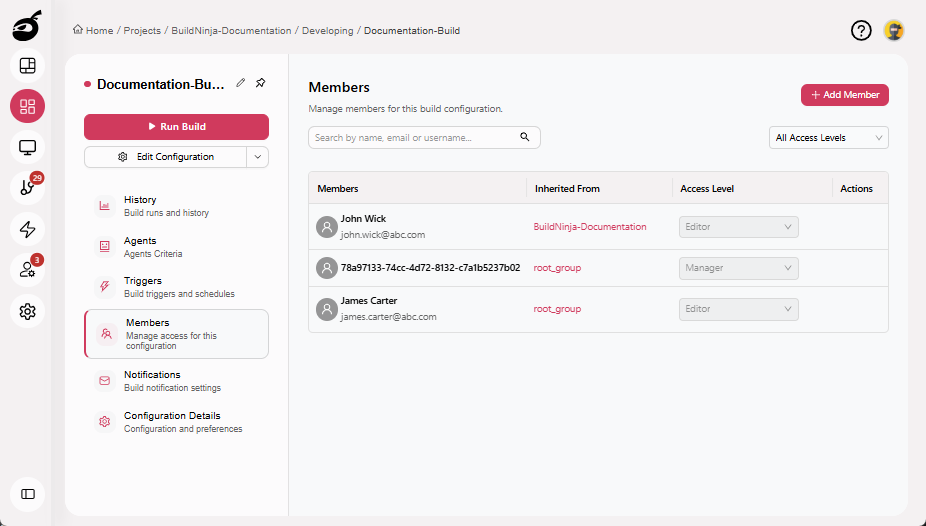Open the settings gear in sidebar

tap(27, 311)
